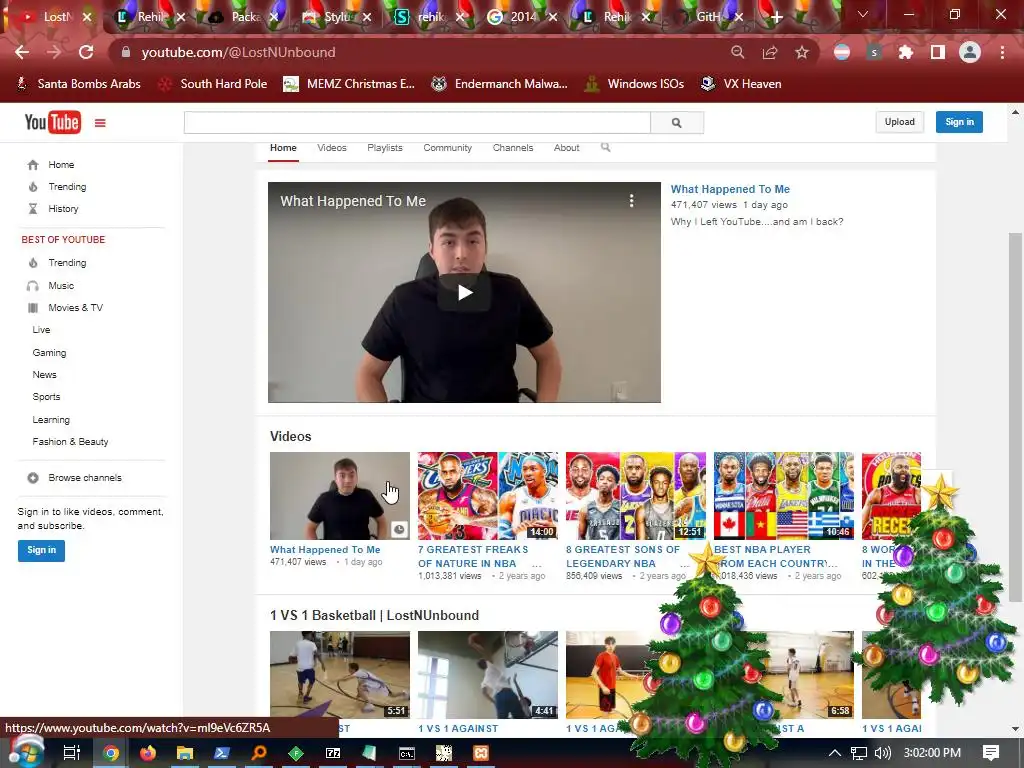1024x768 pixels.
Task: Open the Santa Bombs Arabs bookmark
Action: coord(78,84)
